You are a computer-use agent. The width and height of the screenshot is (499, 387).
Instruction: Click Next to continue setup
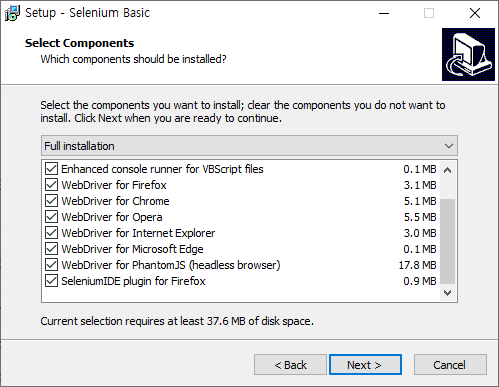coord(365,365)
